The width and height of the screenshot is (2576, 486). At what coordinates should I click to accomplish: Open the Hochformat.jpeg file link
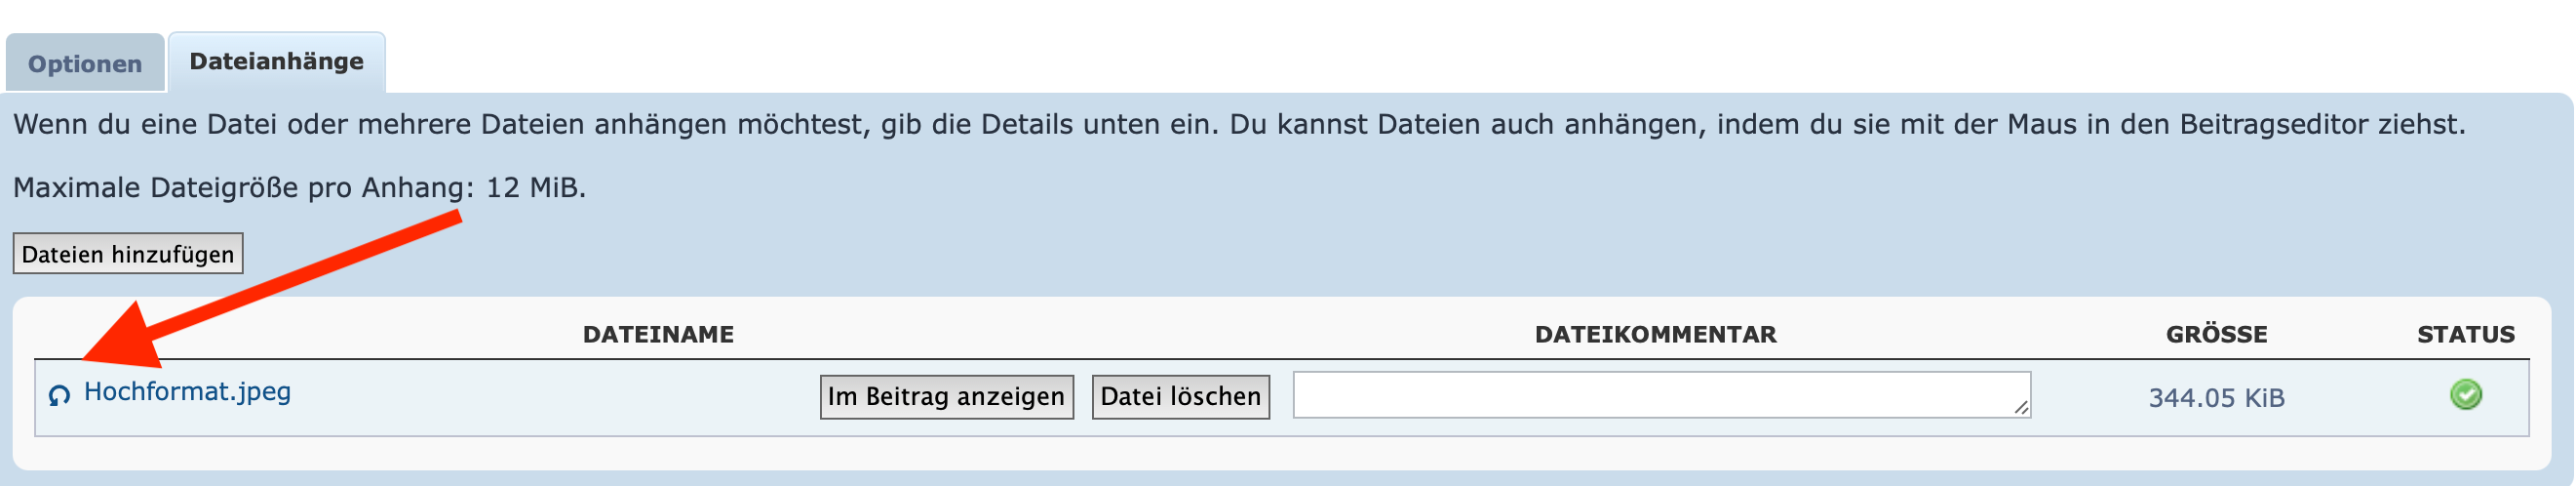click(187, 391)
